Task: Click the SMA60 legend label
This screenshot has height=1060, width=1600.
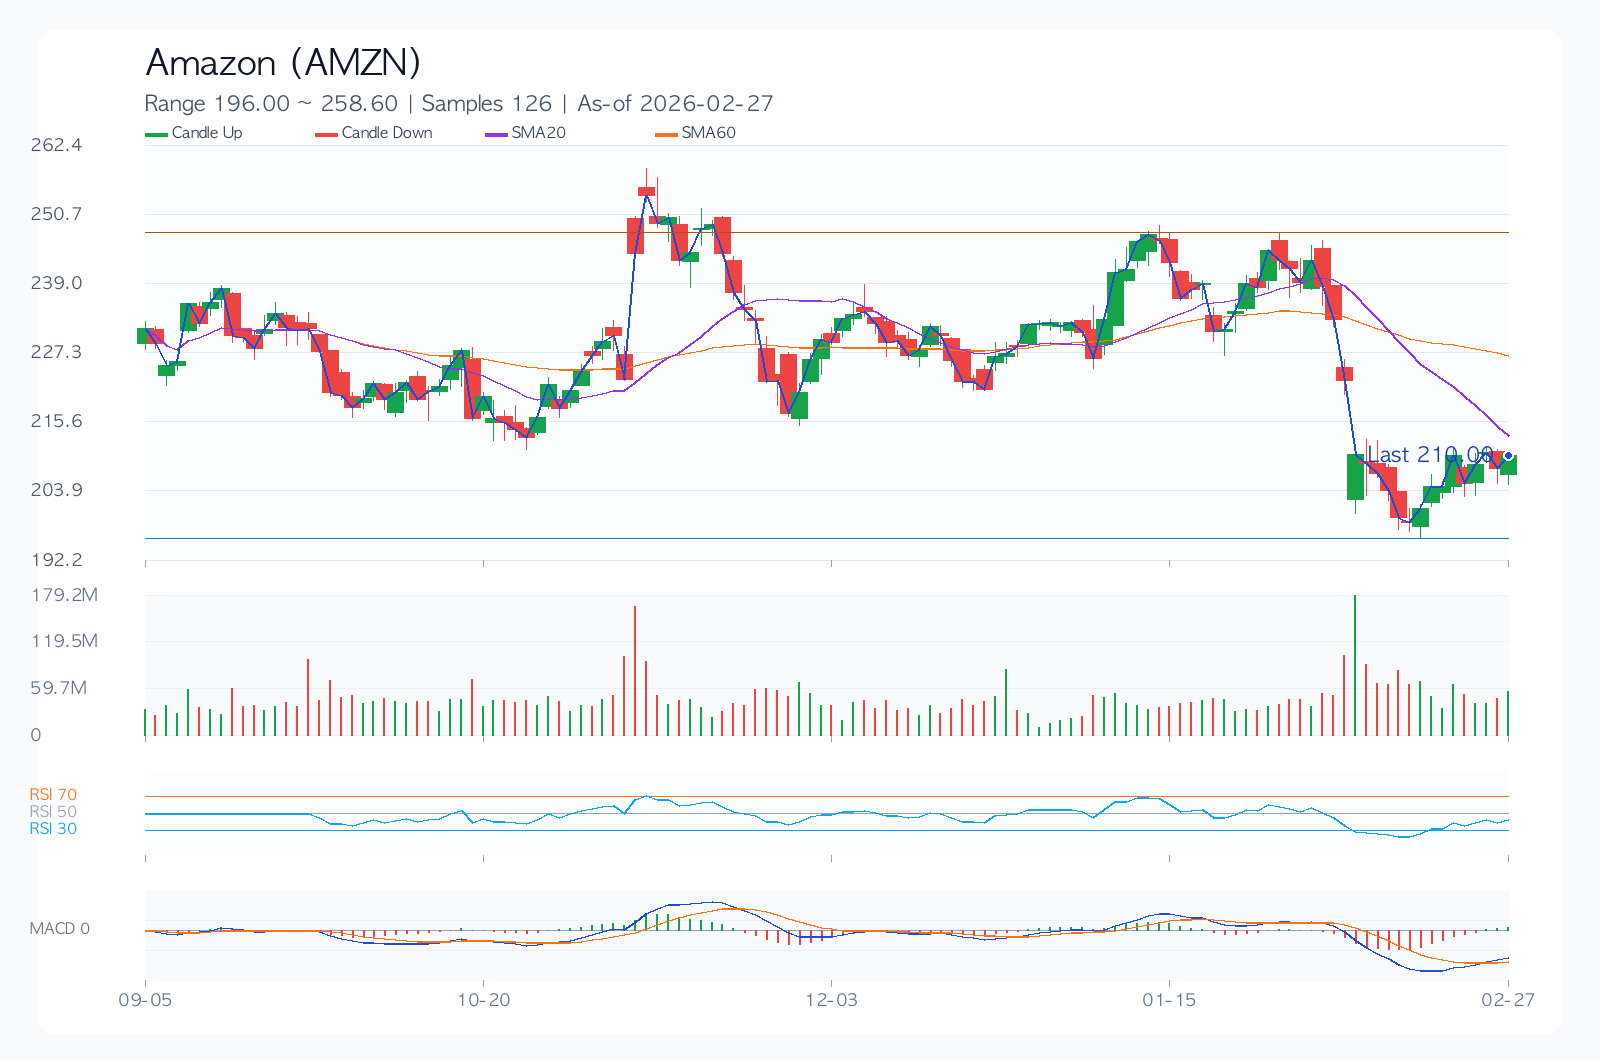Action: point(708,133)
